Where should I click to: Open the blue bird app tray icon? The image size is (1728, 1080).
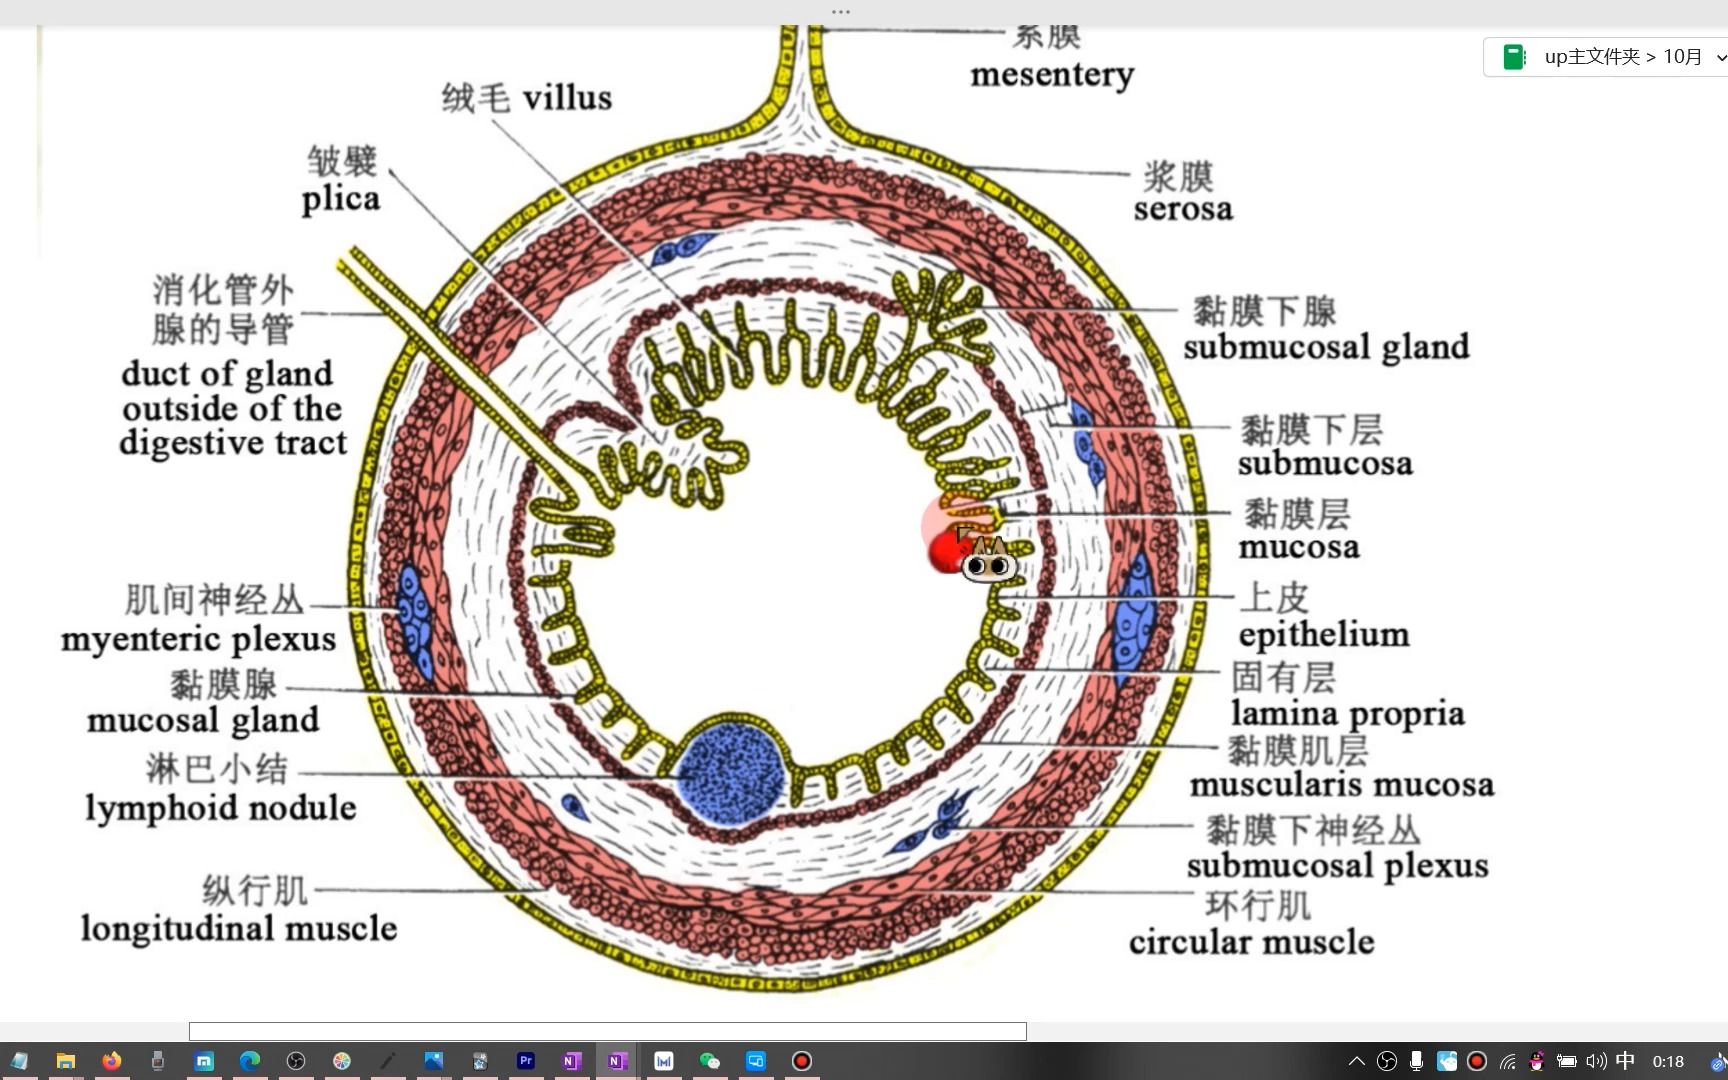pos(1447,1061)
